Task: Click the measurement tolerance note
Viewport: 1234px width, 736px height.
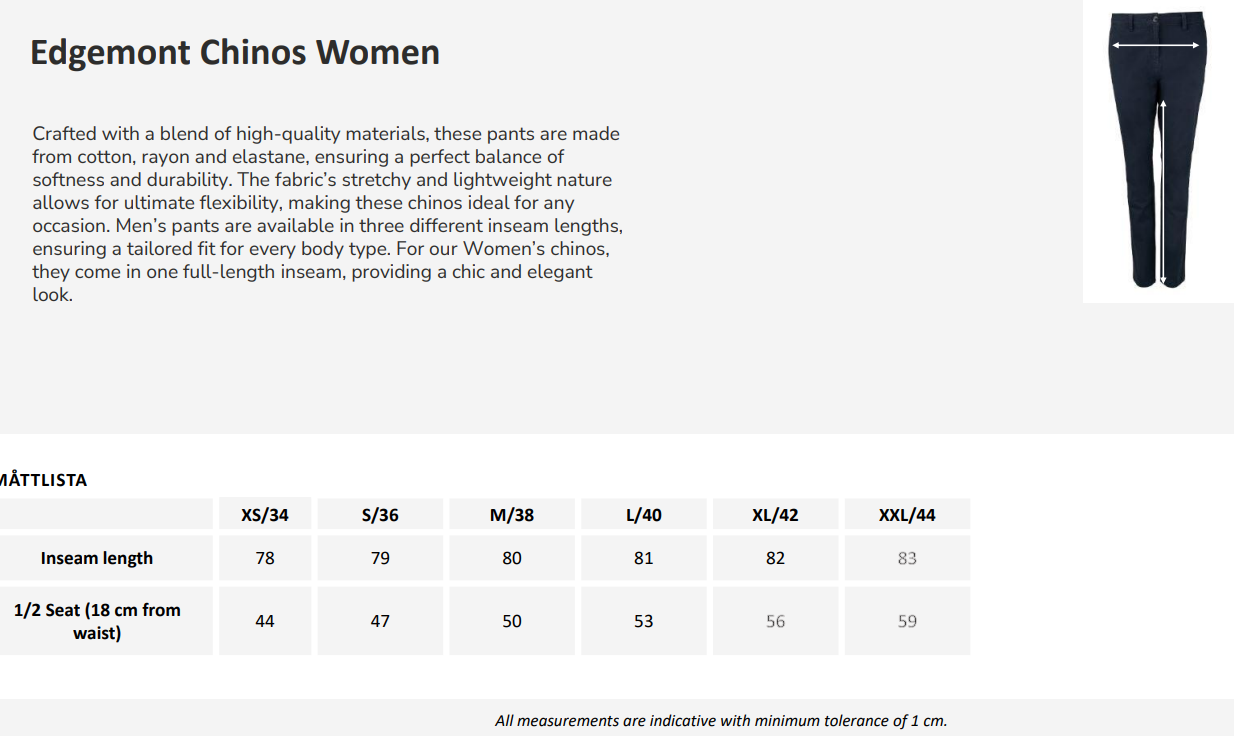Action: 720,720
